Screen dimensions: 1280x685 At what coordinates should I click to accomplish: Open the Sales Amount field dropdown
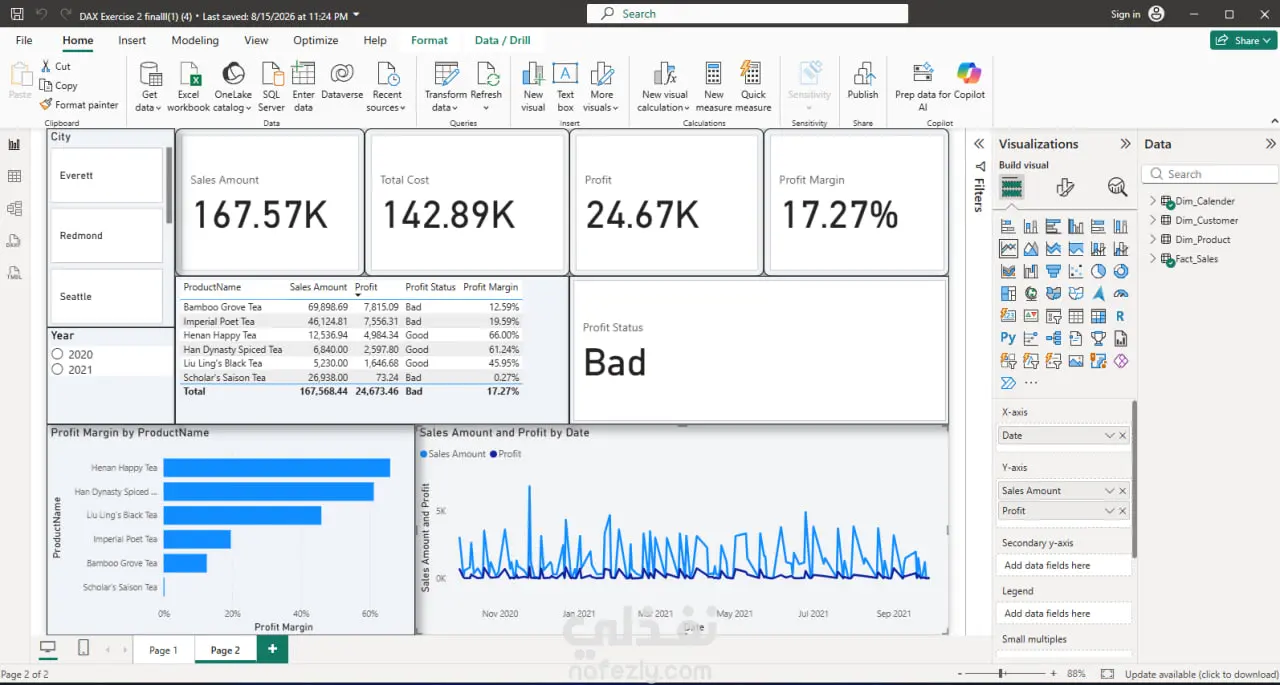tap(1109, 491)
